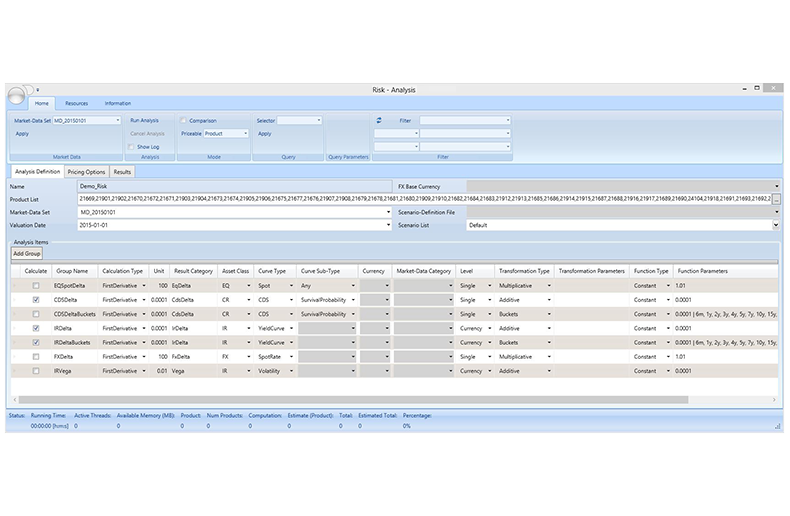Image resolution: width=790 pixels, height=516 pixels.
Task: Click the Transformation Type column header
Action: 524,271
